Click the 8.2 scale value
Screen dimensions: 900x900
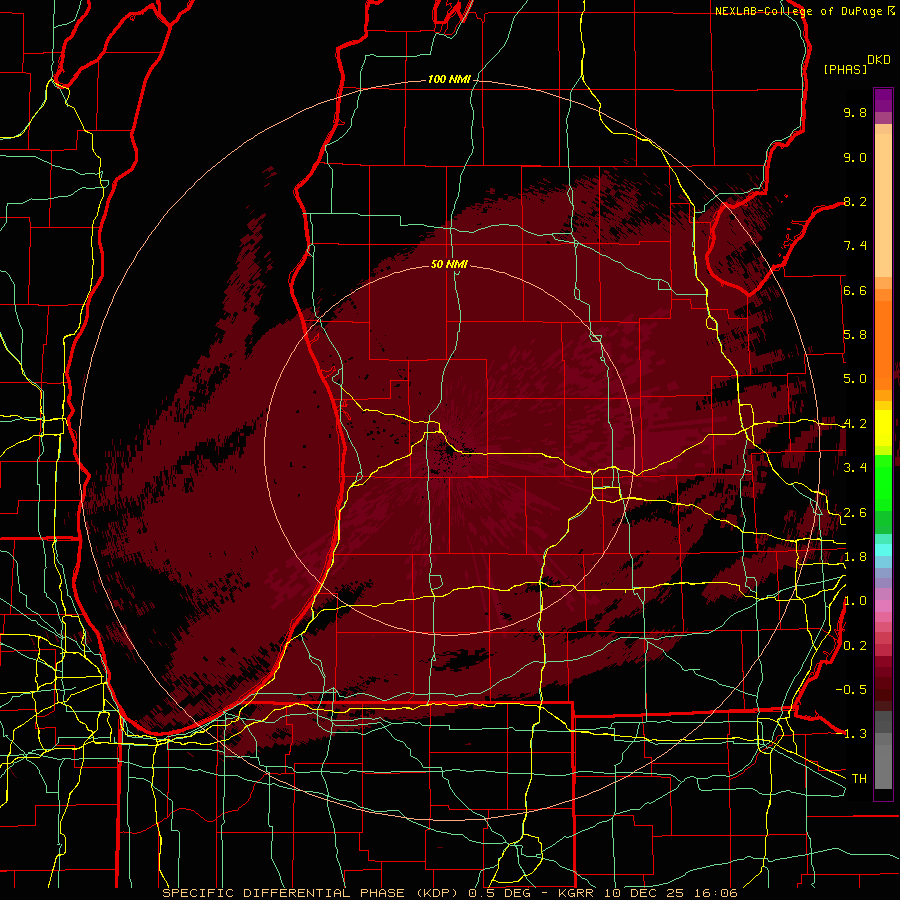(x=855, y=201)
